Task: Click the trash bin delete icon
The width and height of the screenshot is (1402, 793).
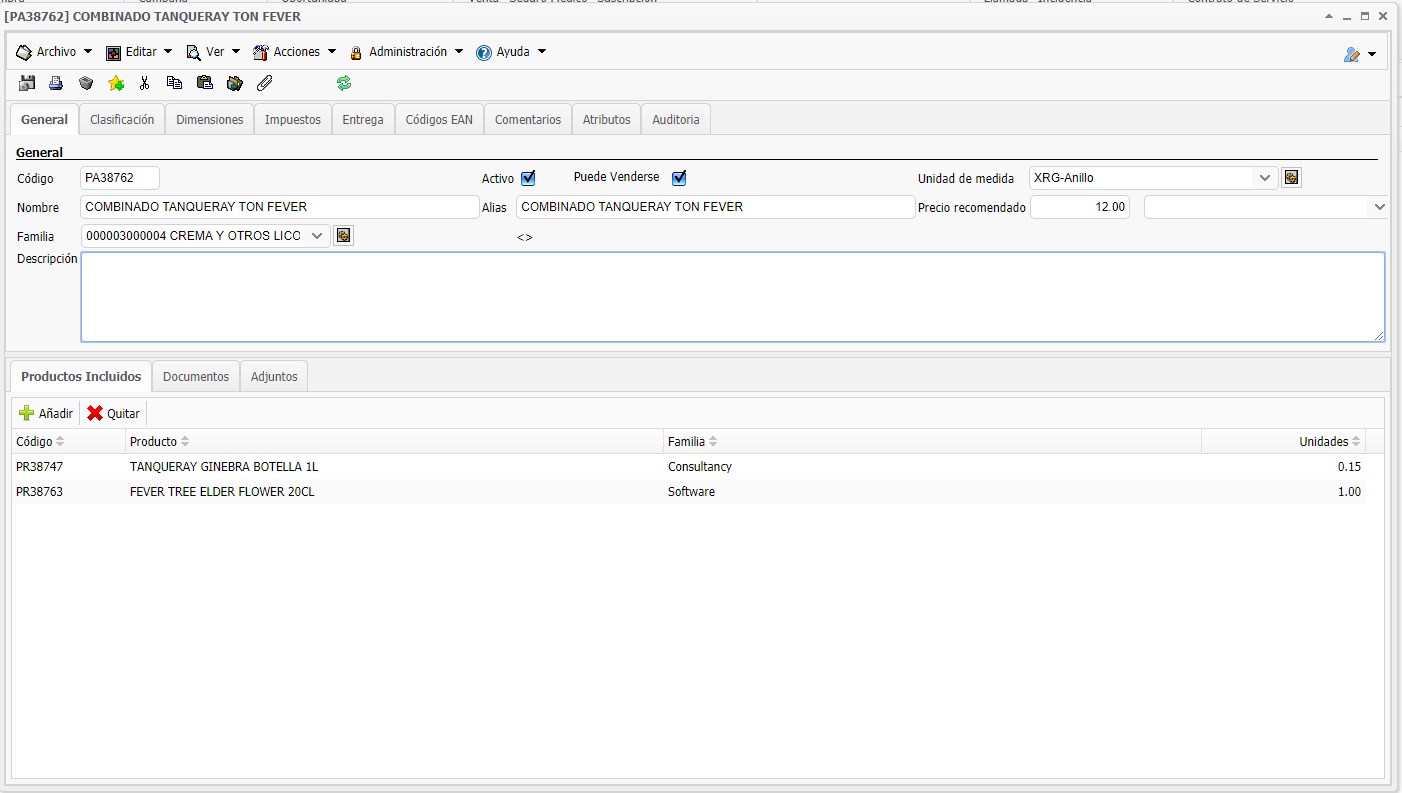Action: [x=86, y=83]
